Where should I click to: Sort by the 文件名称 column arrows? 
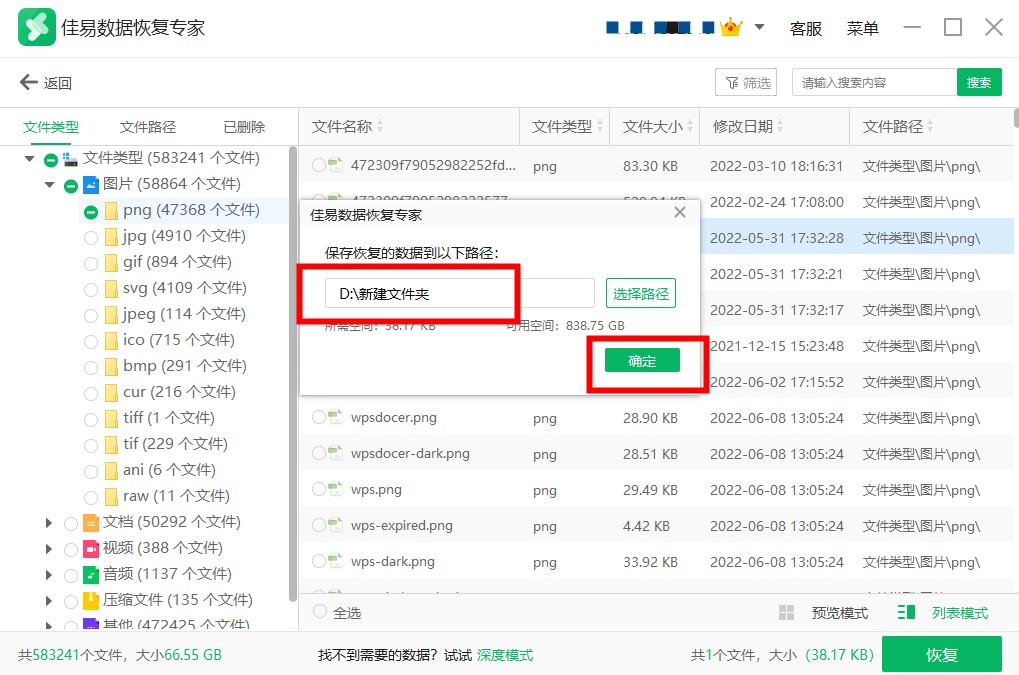tap(380, 127)
